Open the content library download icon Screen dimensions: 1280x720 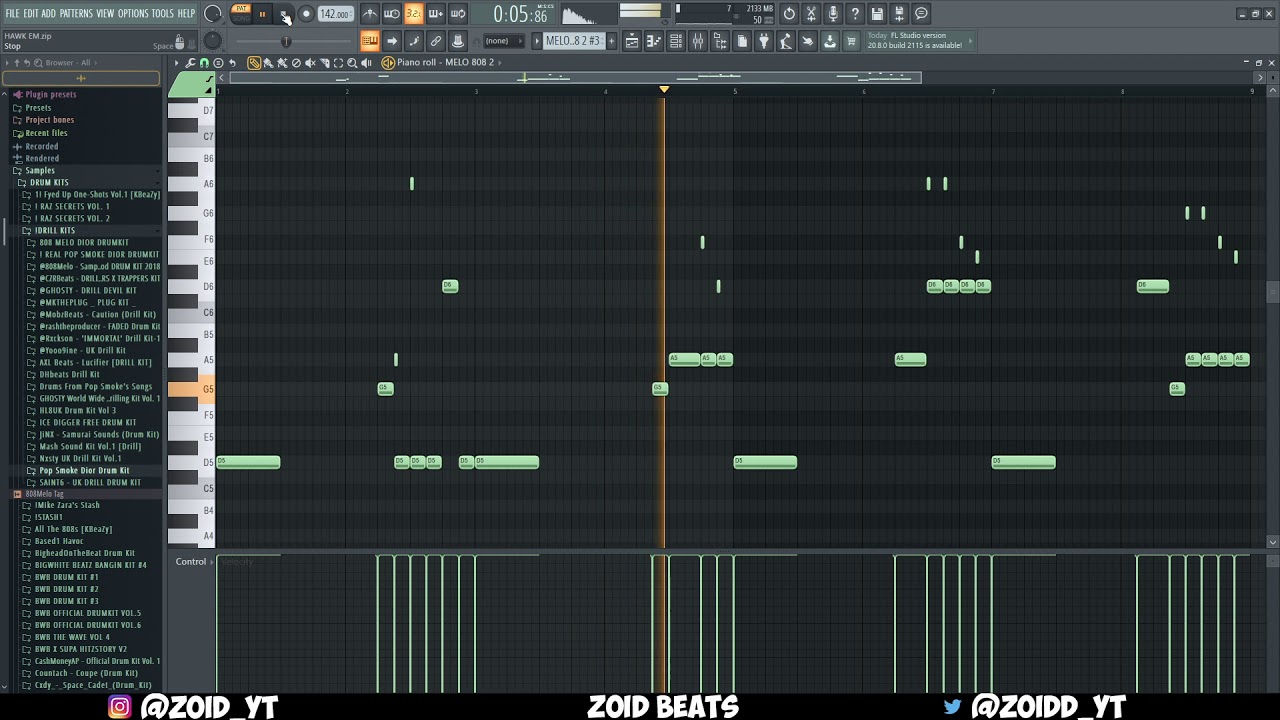coord(830,41)
